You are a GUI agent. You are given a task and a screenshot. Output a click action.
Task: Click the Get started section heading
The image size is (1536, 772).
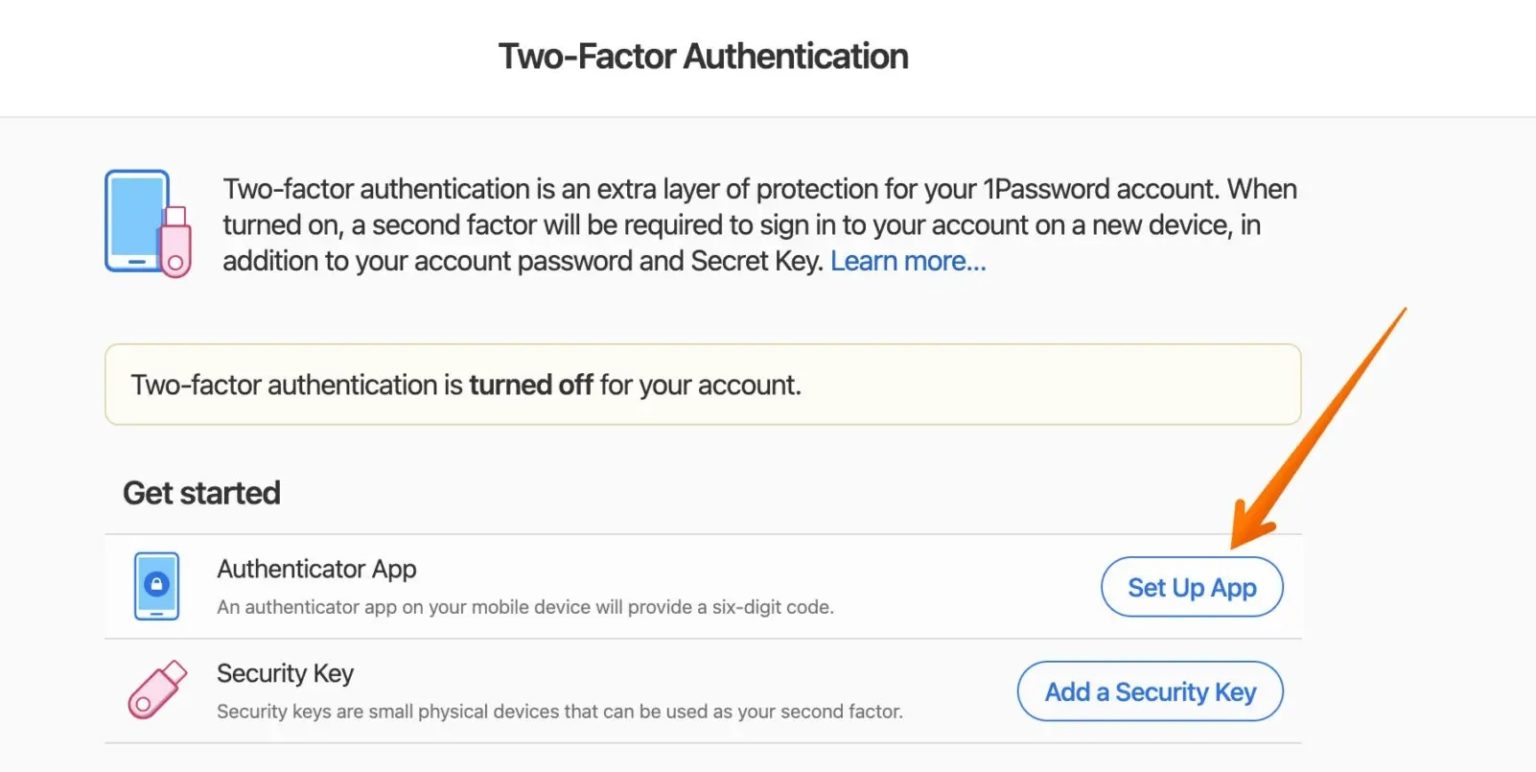coord(201,493)
